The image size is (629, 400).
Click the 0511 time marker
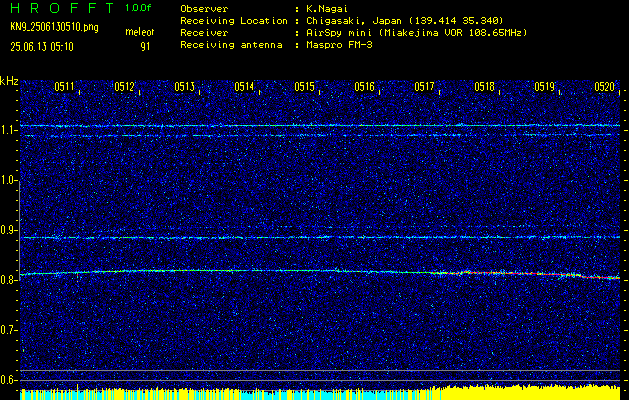coord(65,87)
